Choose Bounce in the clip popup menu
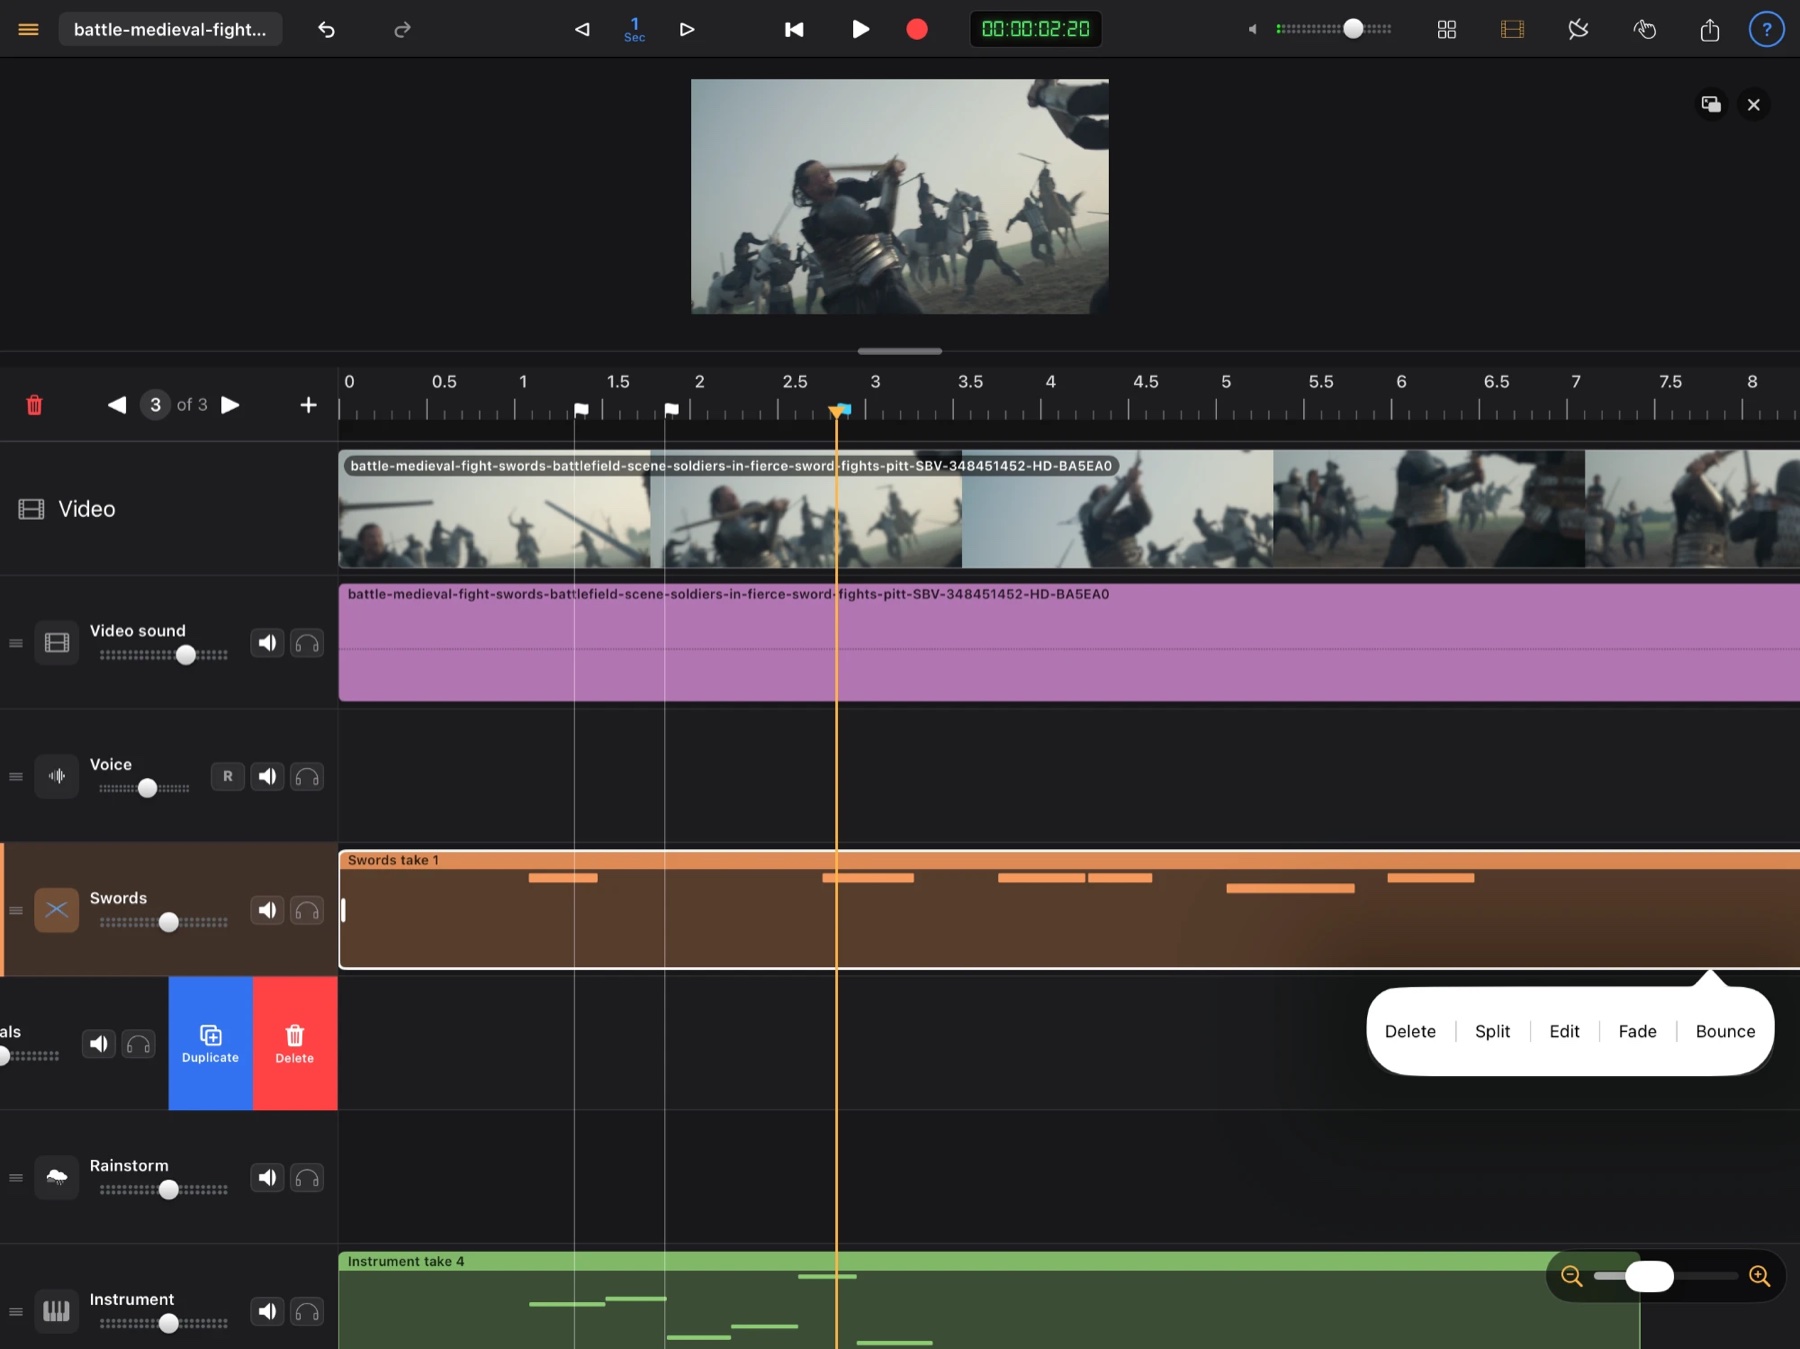The width and height of the screenshot is (1800, 1349). (x=1725, y=1031)
